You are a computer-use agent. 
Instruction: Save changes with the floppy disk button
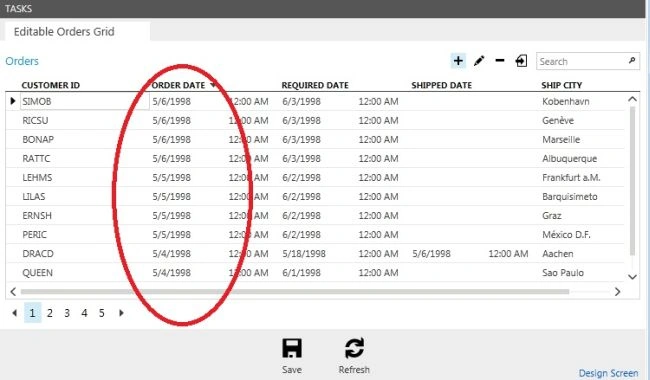(292, 355)
